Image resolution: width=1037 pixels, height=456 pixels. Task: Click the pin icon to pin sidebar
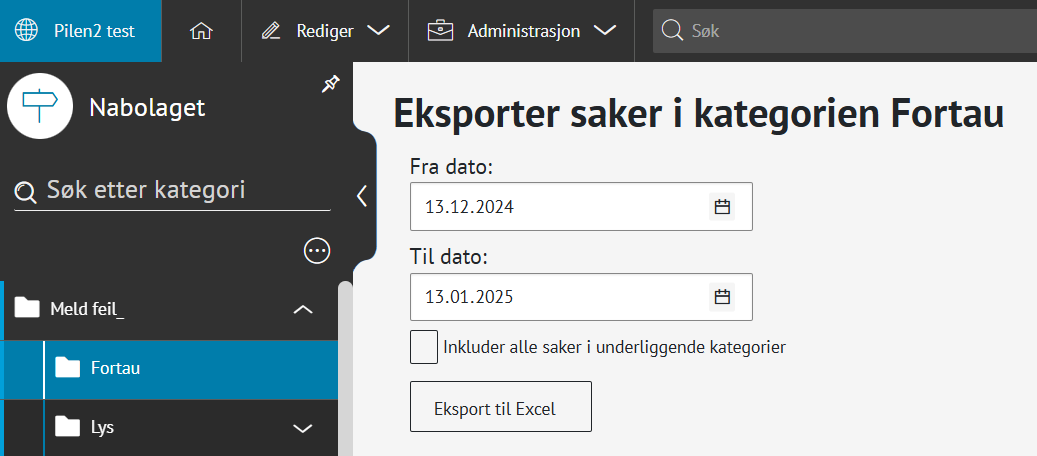click(x=330, y=86)
